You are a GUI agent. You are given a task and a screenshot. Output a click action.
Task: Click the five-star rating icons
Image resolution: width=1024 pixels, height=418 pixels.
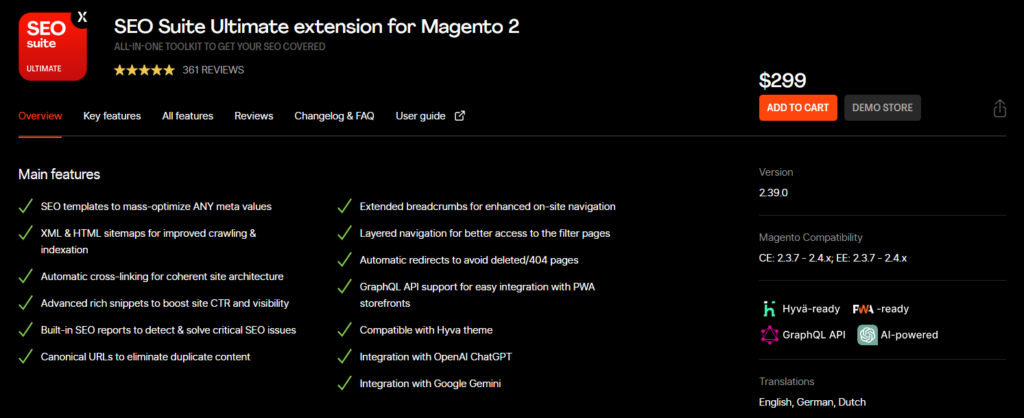coord(144,70)
